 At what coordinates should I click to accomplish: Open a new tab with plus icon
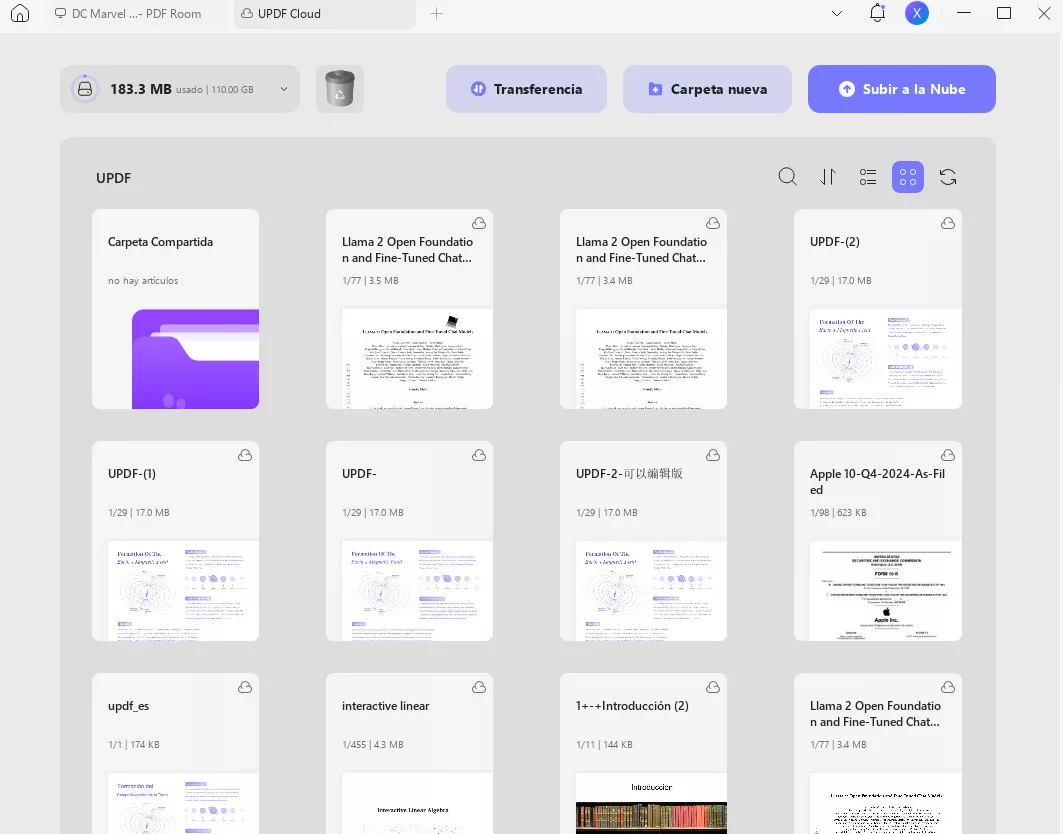[x=437, y=14]
